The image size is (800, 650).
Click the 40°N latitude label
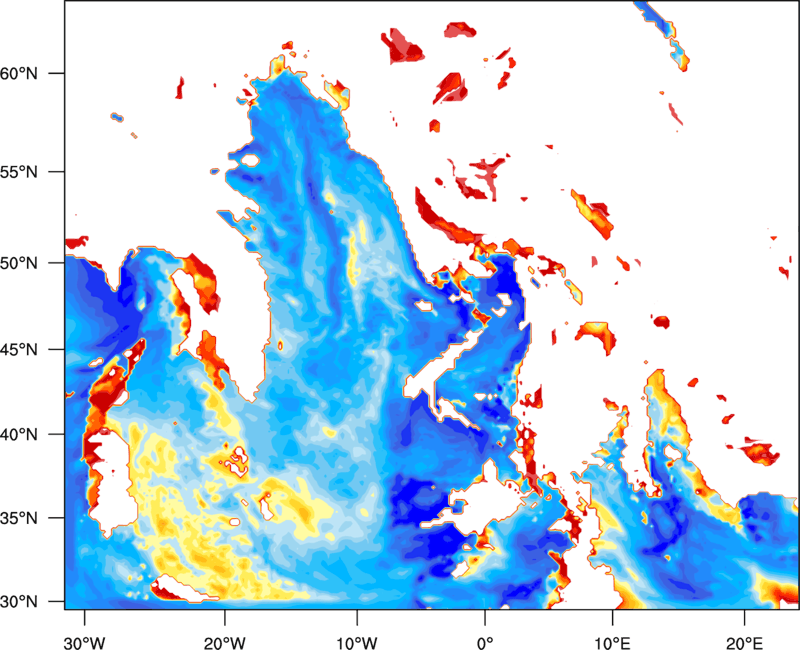tap(19, 435)
